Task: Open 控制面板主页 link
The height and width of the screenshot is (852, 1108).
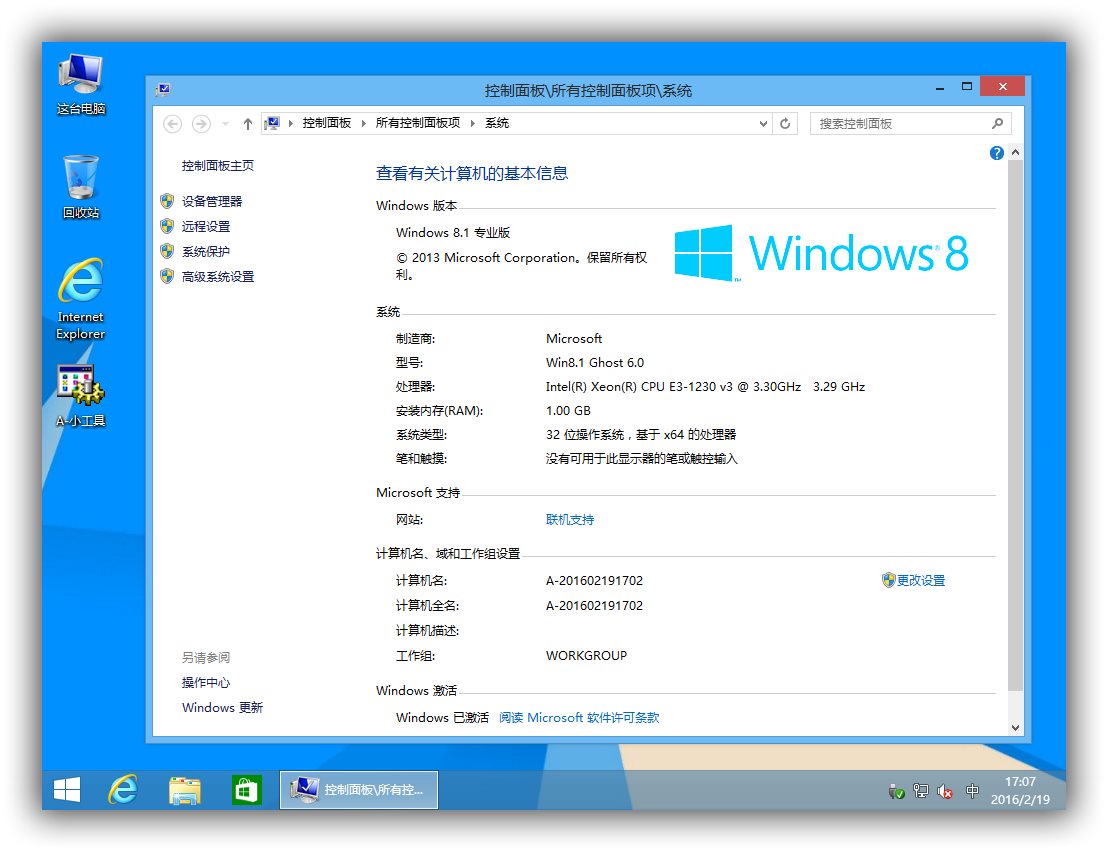Action: coord(218,165)
